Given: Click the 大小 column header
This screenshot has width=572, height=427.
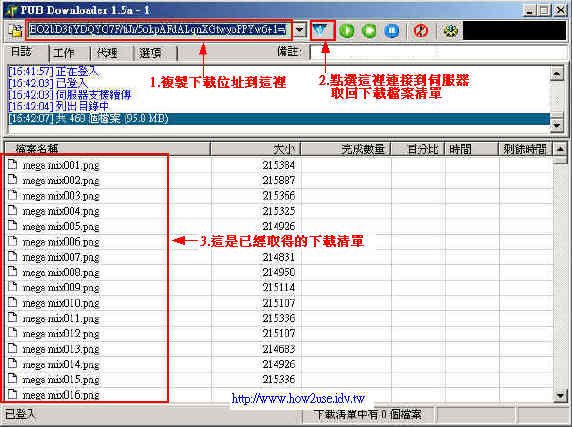Looking at the screenshot, I should (256, 149).
